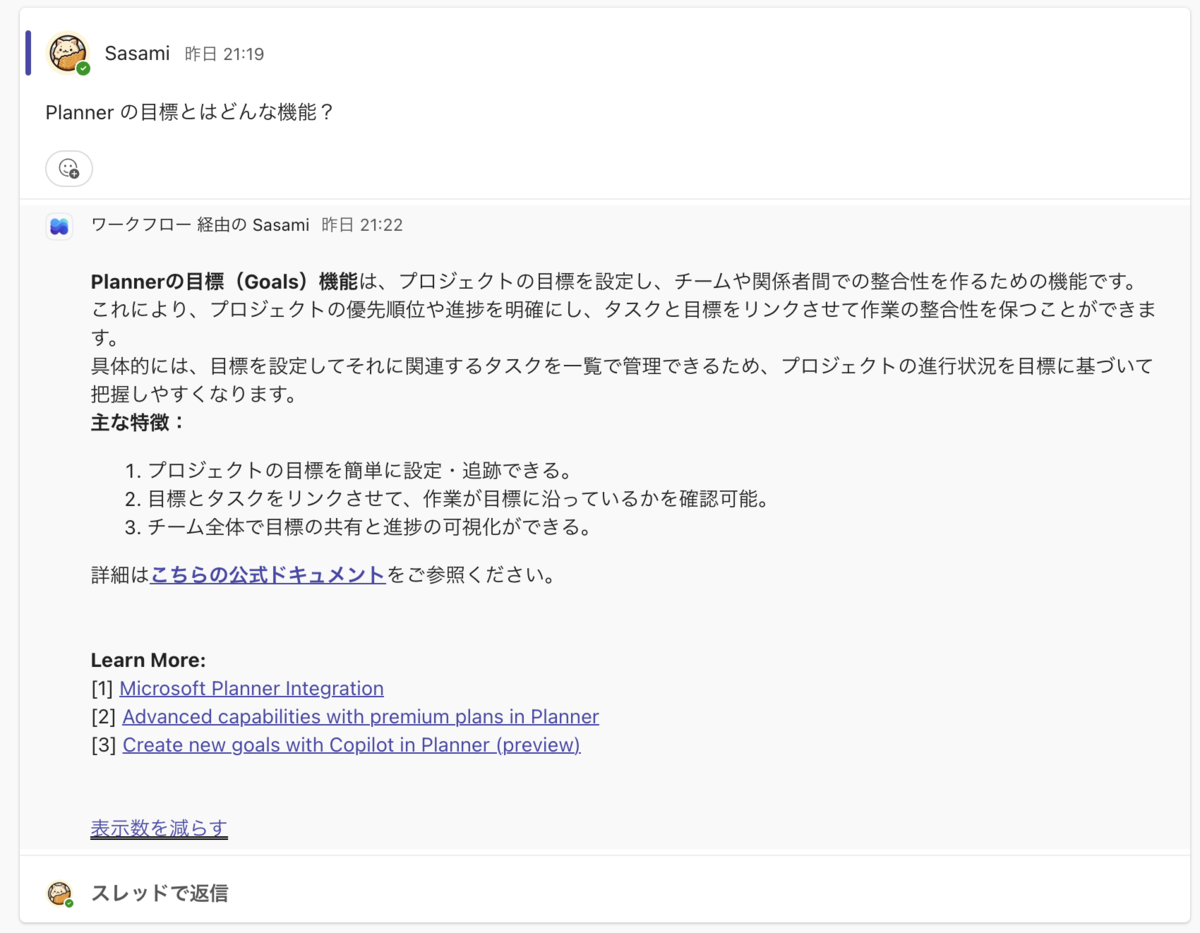Collapse the reply with 表示数を減らす

point(159,828)
